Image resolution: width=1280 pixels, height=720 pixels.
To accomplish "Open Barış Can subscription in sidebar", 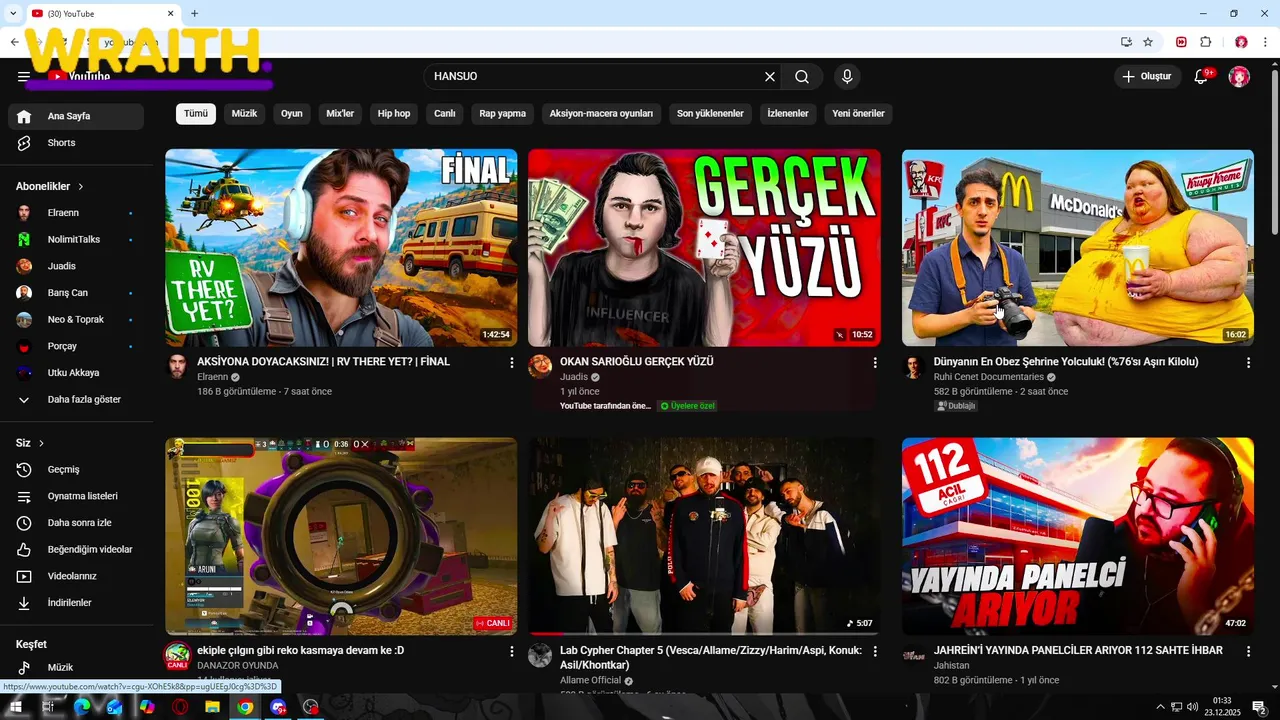I will [x=76, y=293].
